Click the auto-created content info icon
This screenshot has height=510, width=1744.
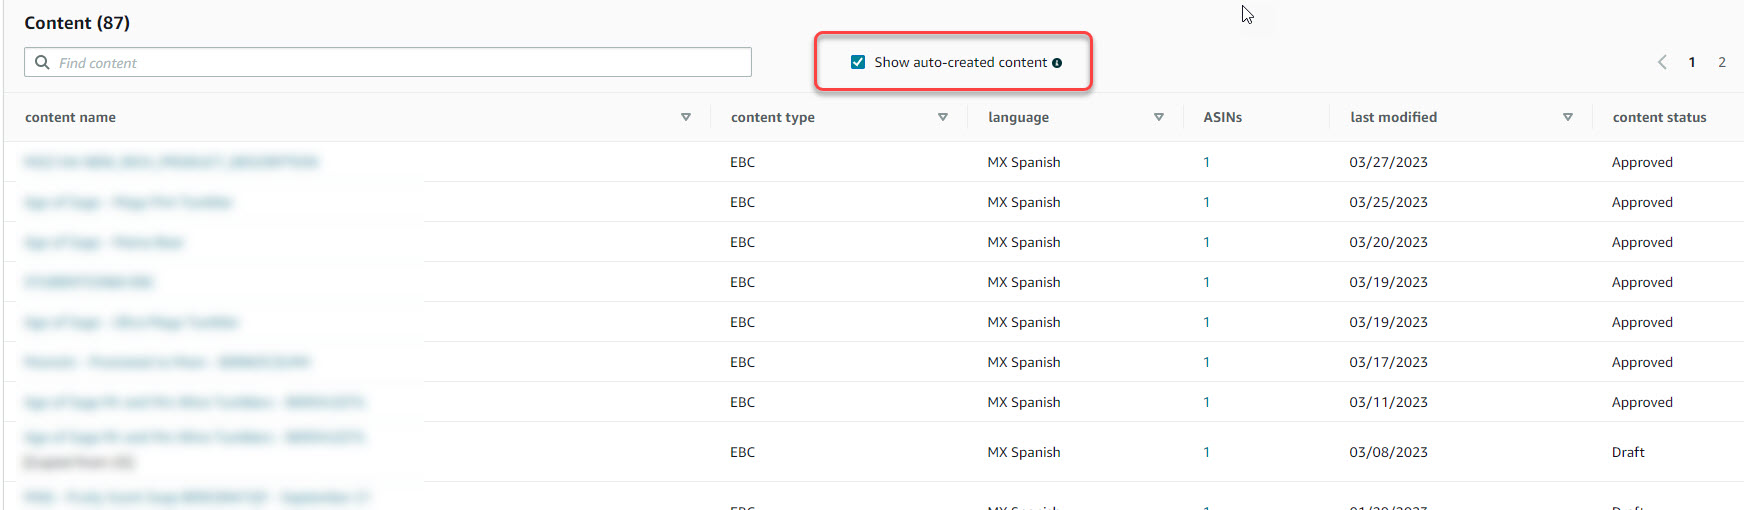[1057, 63]
